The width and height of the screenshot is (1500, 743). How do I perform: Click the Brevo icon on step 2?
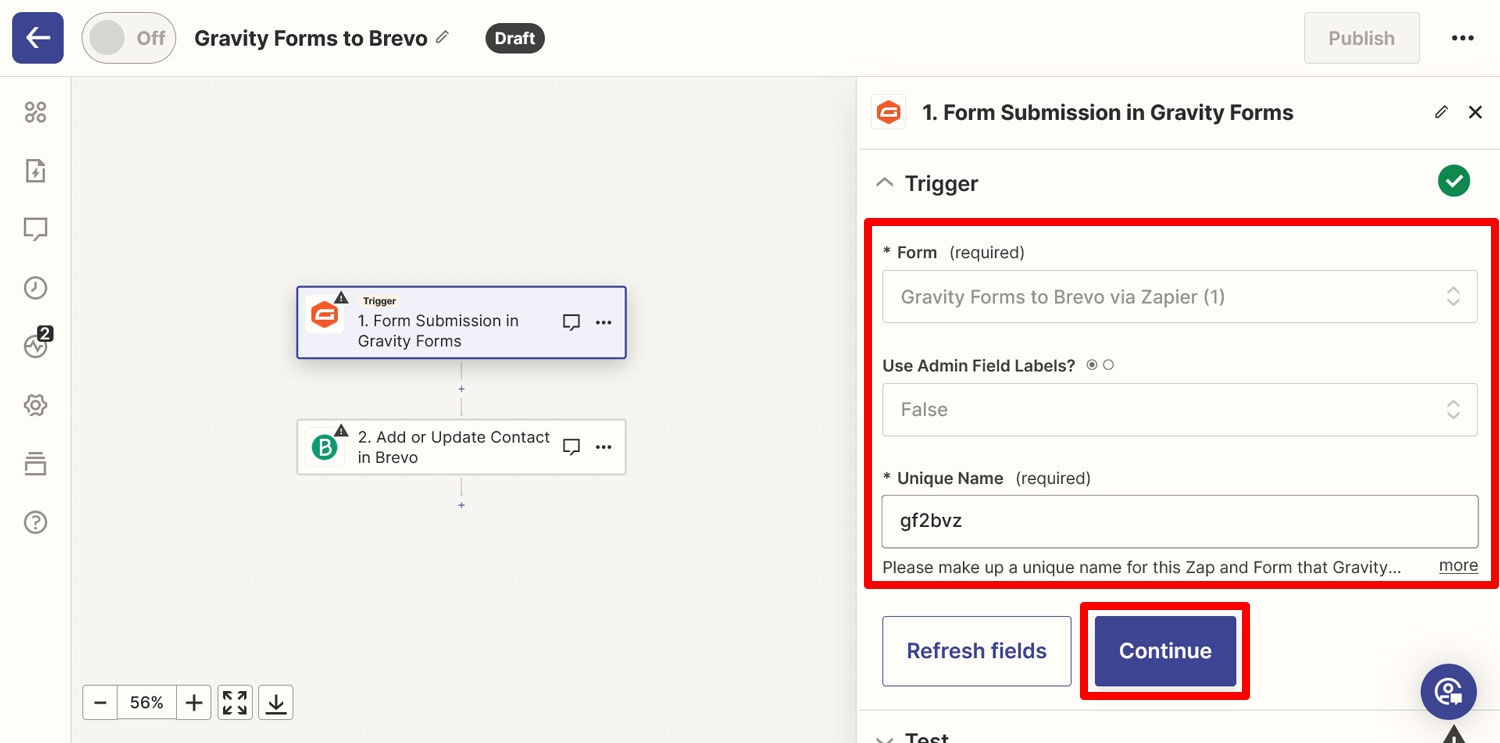pyautogui.click(x=324, y=447)
